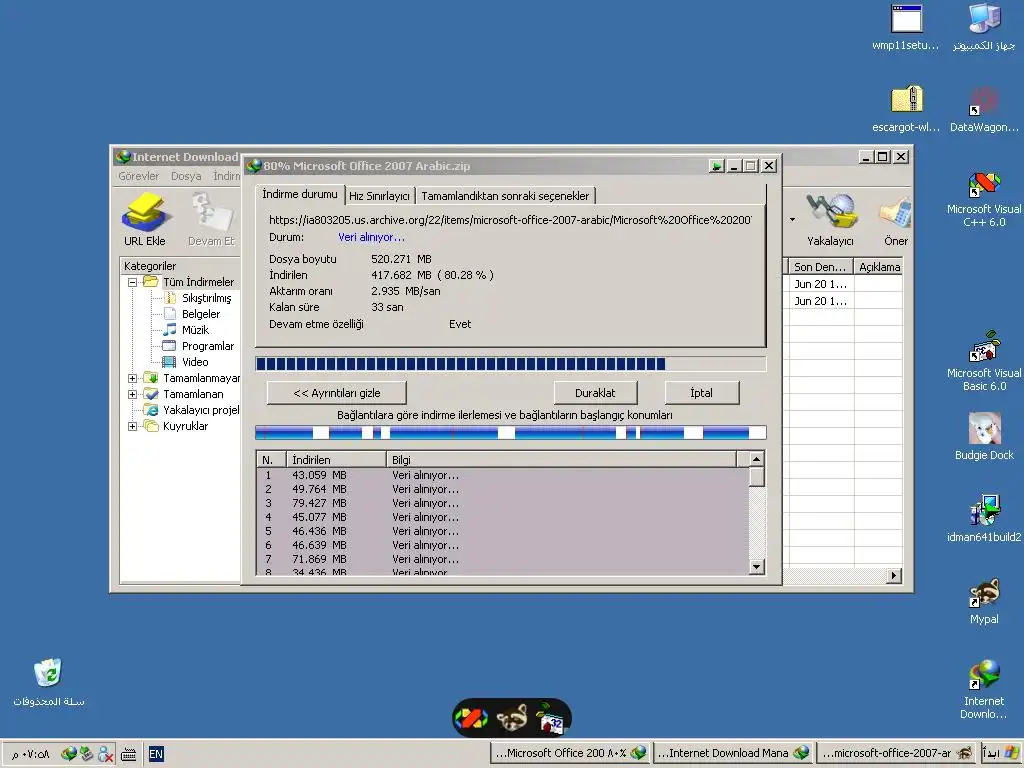Select the Video category icon
Image resolution: width=1024 pixels, height=768 pixels.
coord(169,362)
